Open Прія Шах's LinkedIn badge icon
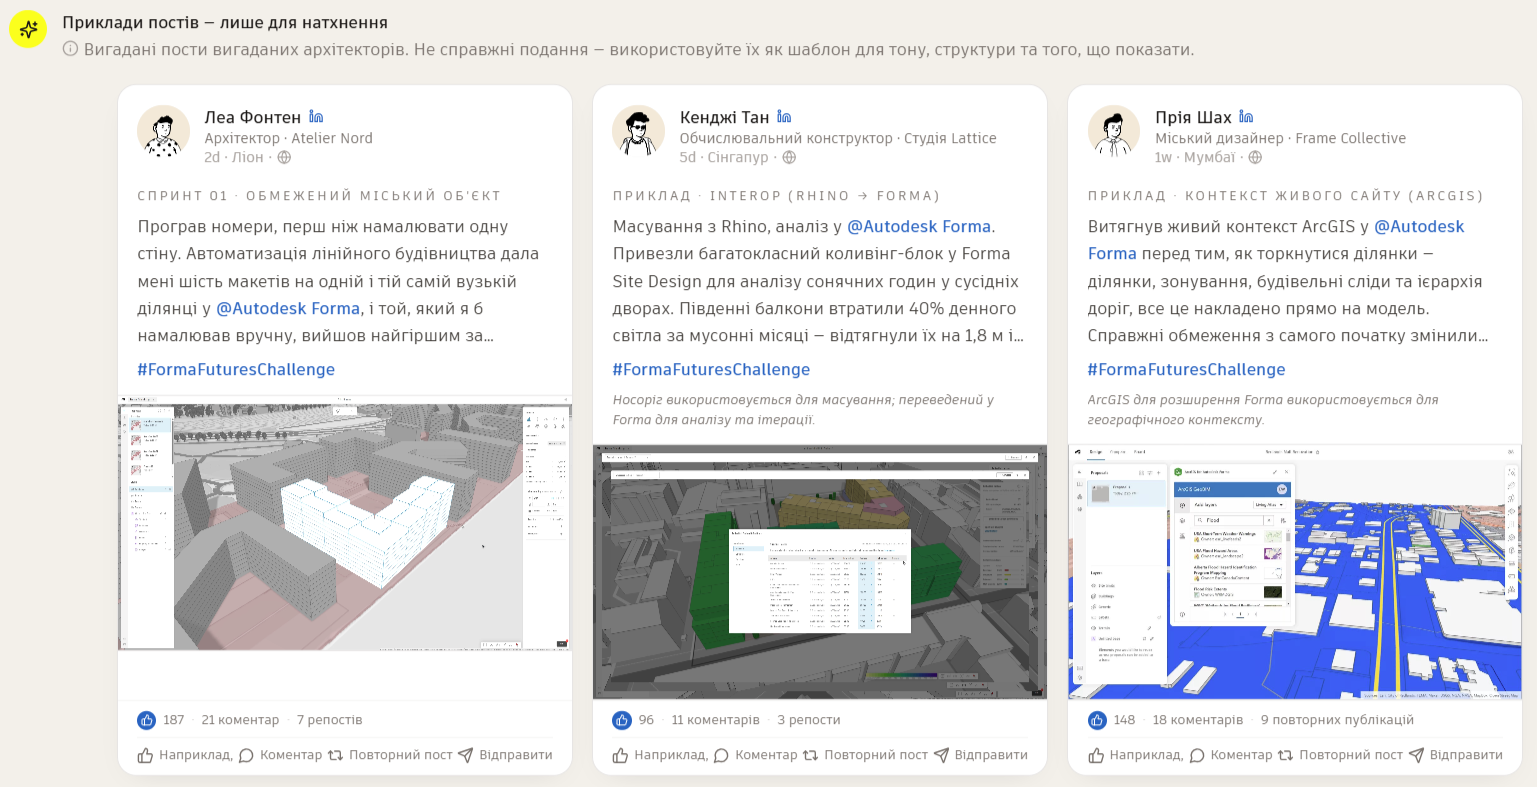This screenshot has height=787, width=1537. point(1246,117)
